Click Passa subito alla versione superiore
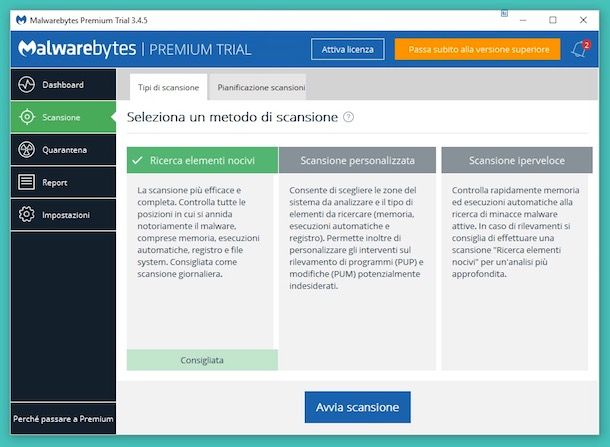This screenshot has height=447, width=610. [x=478, y=49]
